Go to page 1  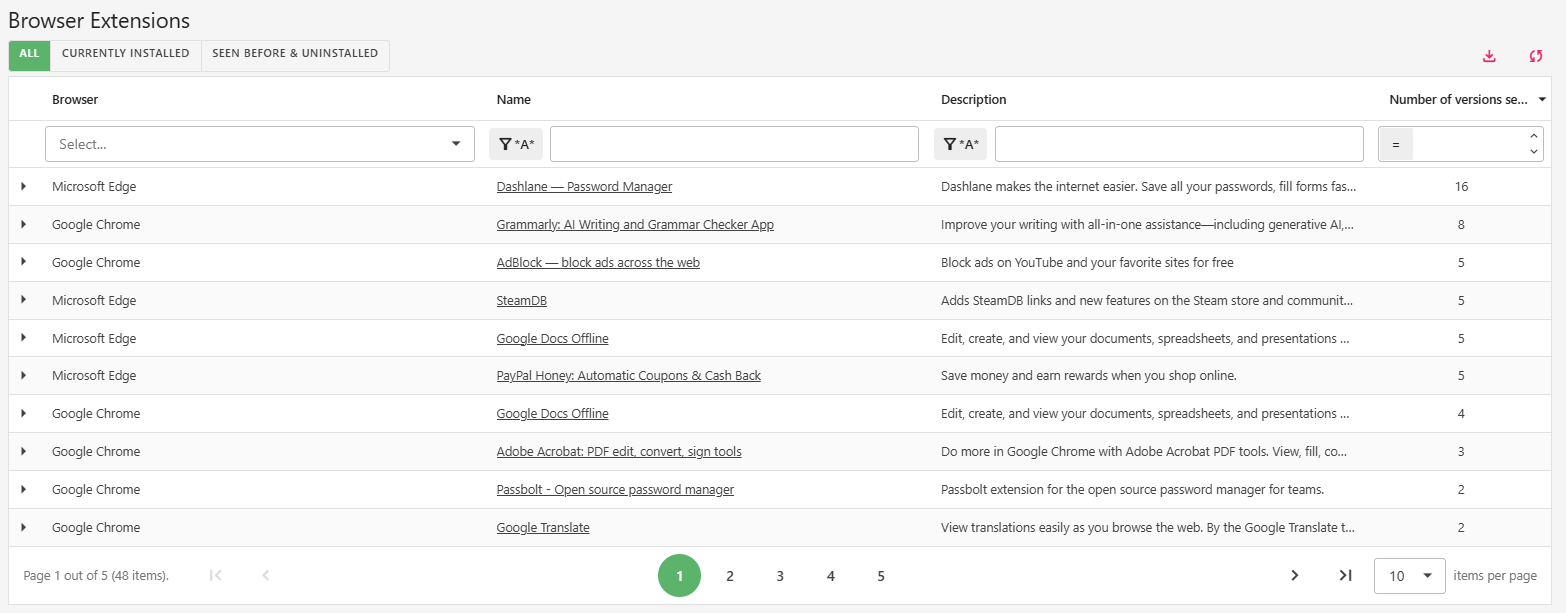click(680, 576)
